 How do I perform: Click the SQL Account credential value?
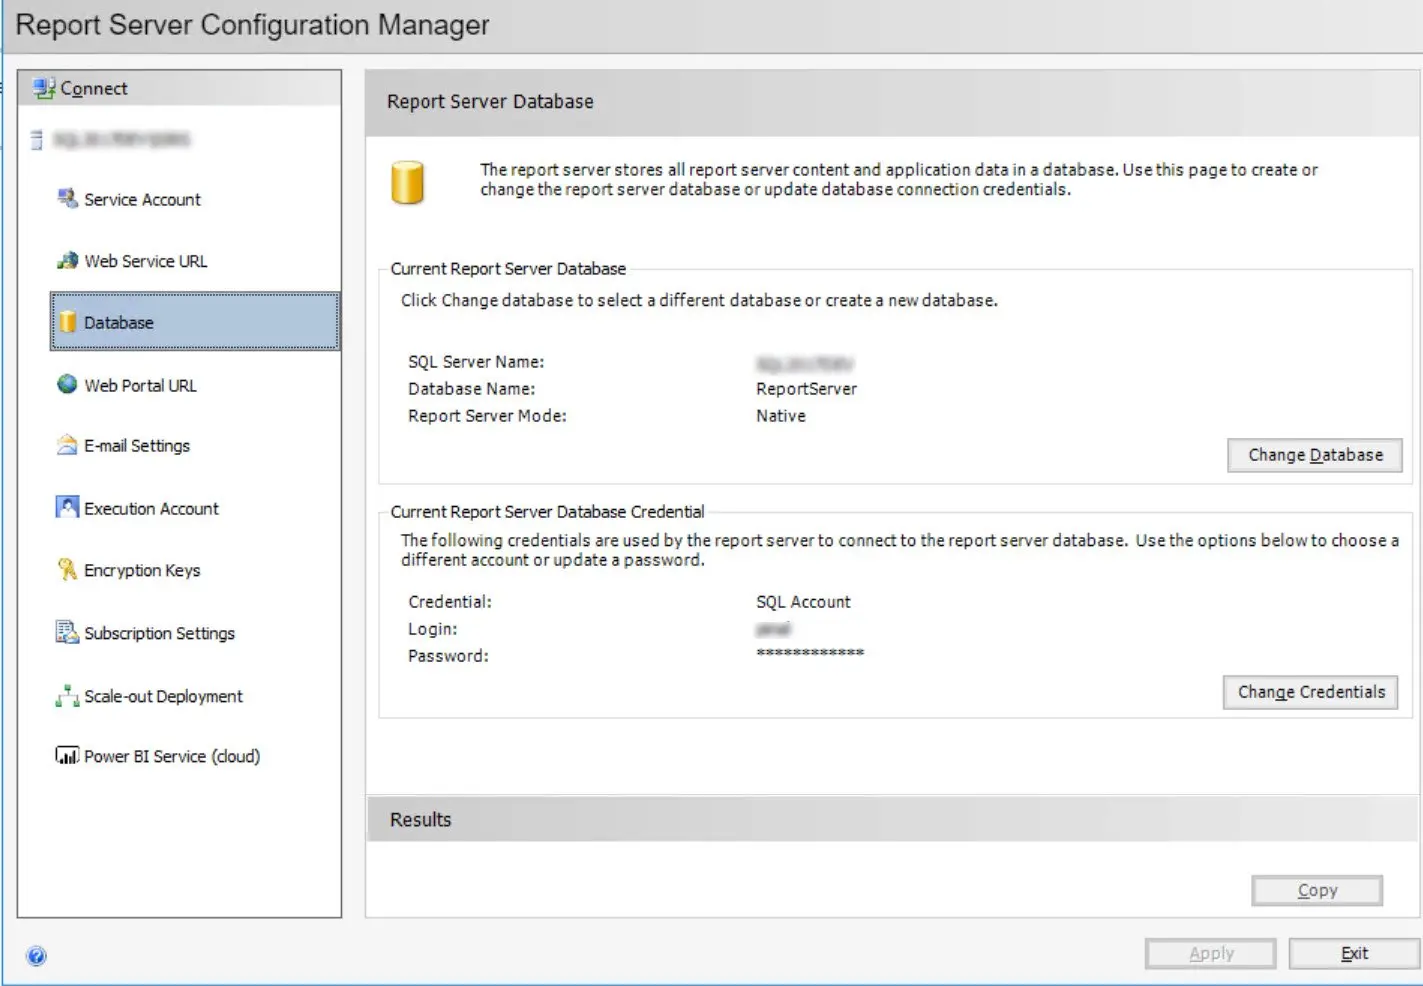(x=803, y=602)
